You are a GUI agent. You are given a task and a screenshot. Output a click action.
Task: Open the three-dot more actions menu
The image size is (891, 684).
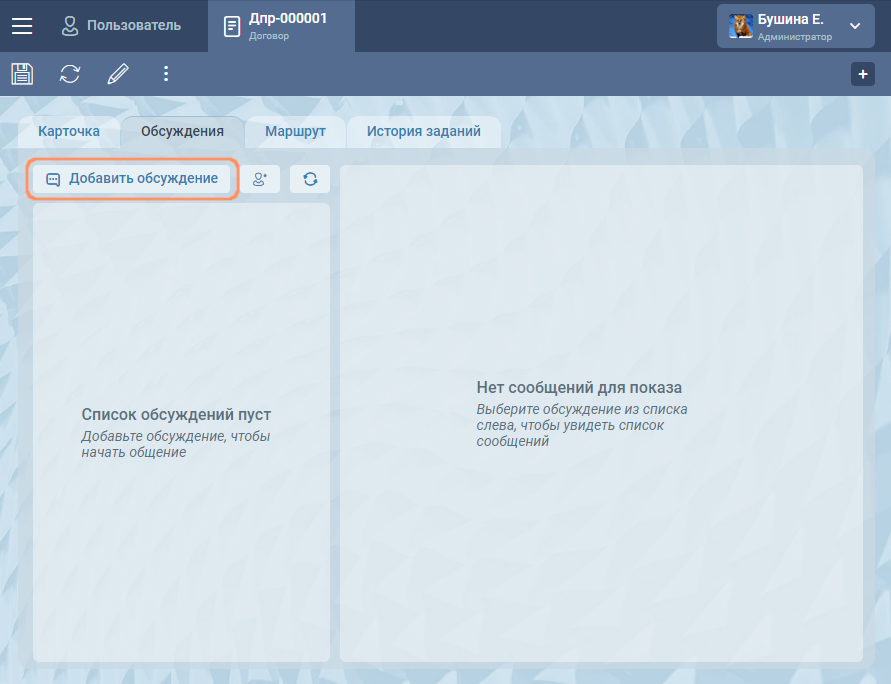point(166,74)
